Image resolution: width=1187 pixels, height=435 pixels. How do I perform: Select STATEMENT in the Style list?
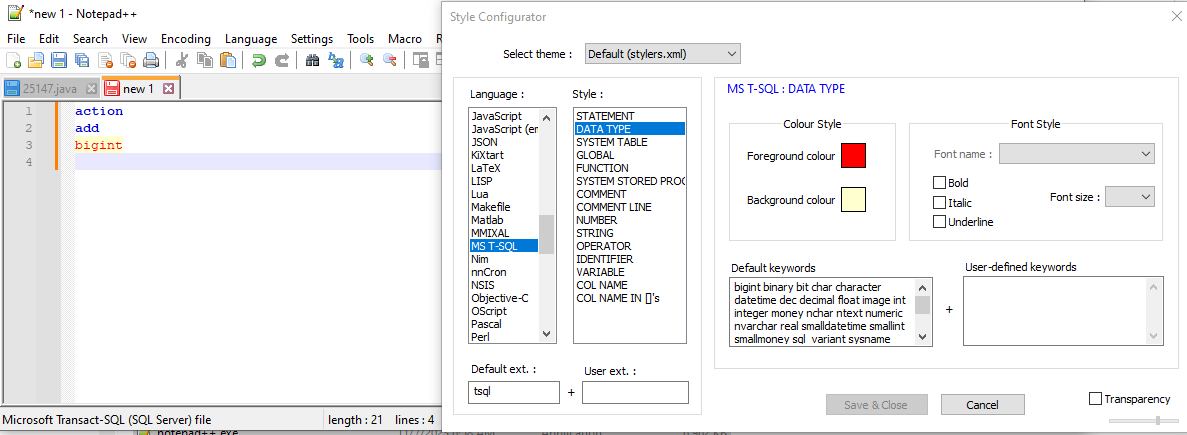click(x=629, y=116)
